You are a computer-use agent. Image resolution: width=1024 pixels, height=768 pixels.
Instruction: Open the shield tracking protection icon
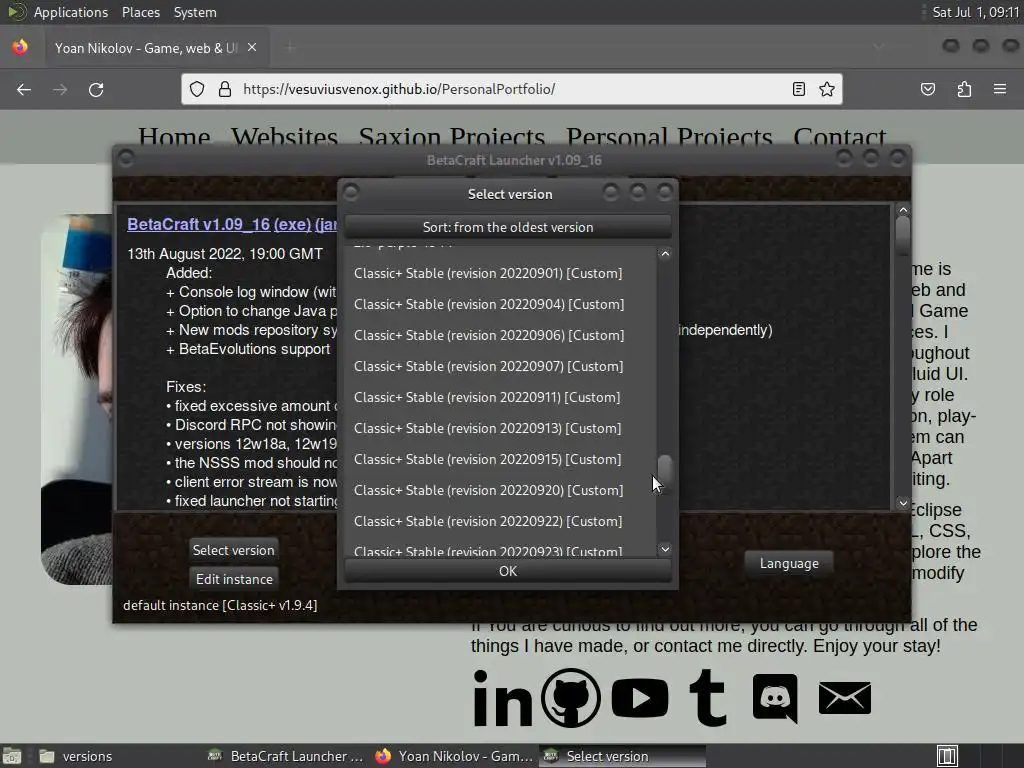click(197, 89)
